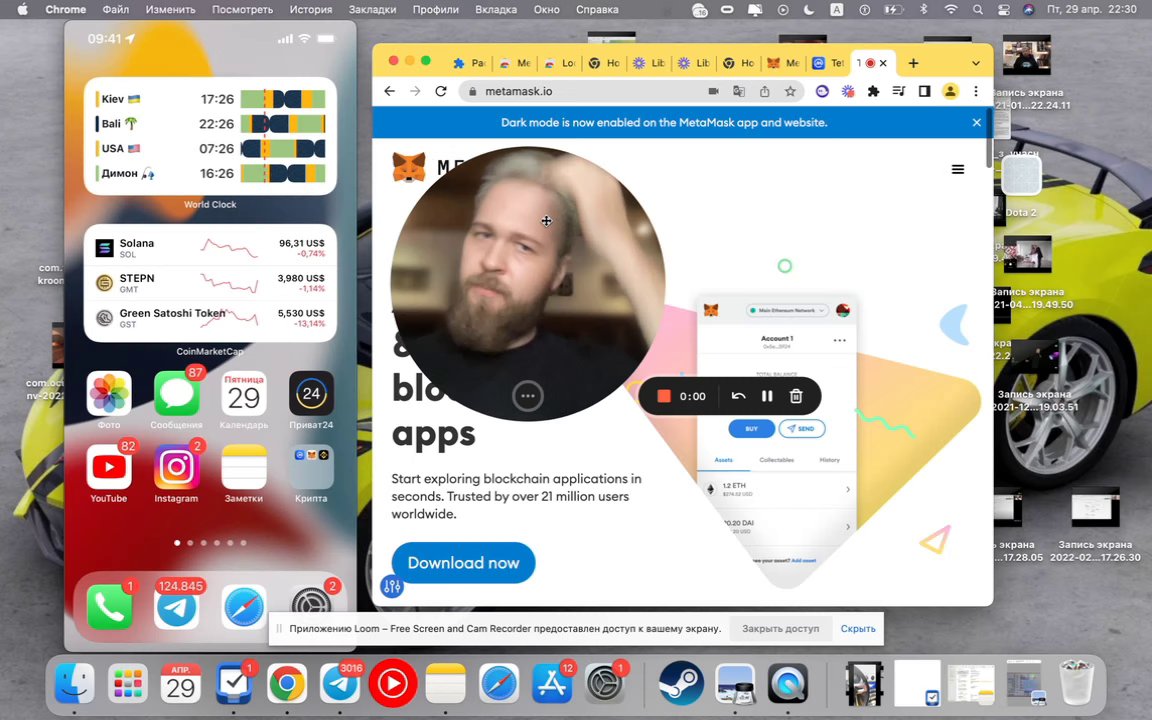Viewport: 1152px width, 720px height.
Task: Open settings sliders icon at page bottom-left
Action: (x=392, y=586)
